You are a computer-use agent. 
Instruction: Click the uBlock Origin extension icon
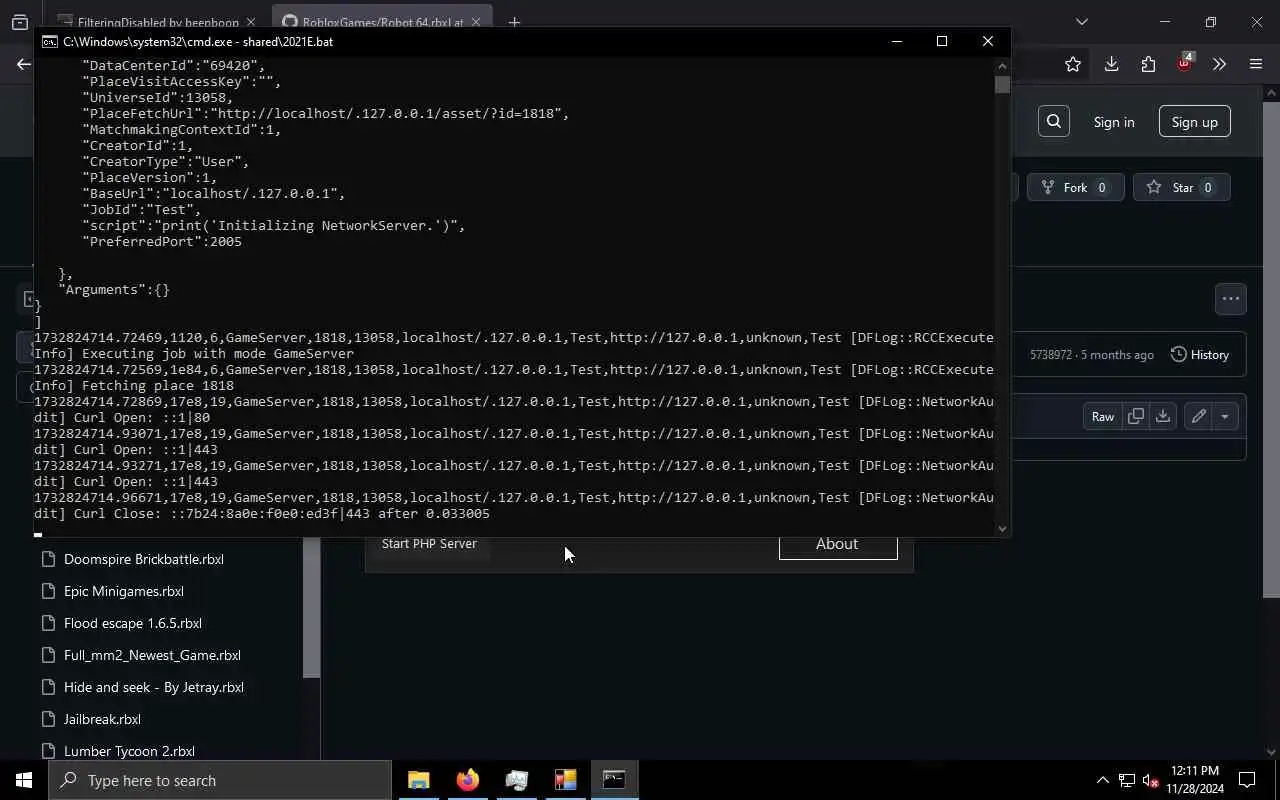(1184, 64)
